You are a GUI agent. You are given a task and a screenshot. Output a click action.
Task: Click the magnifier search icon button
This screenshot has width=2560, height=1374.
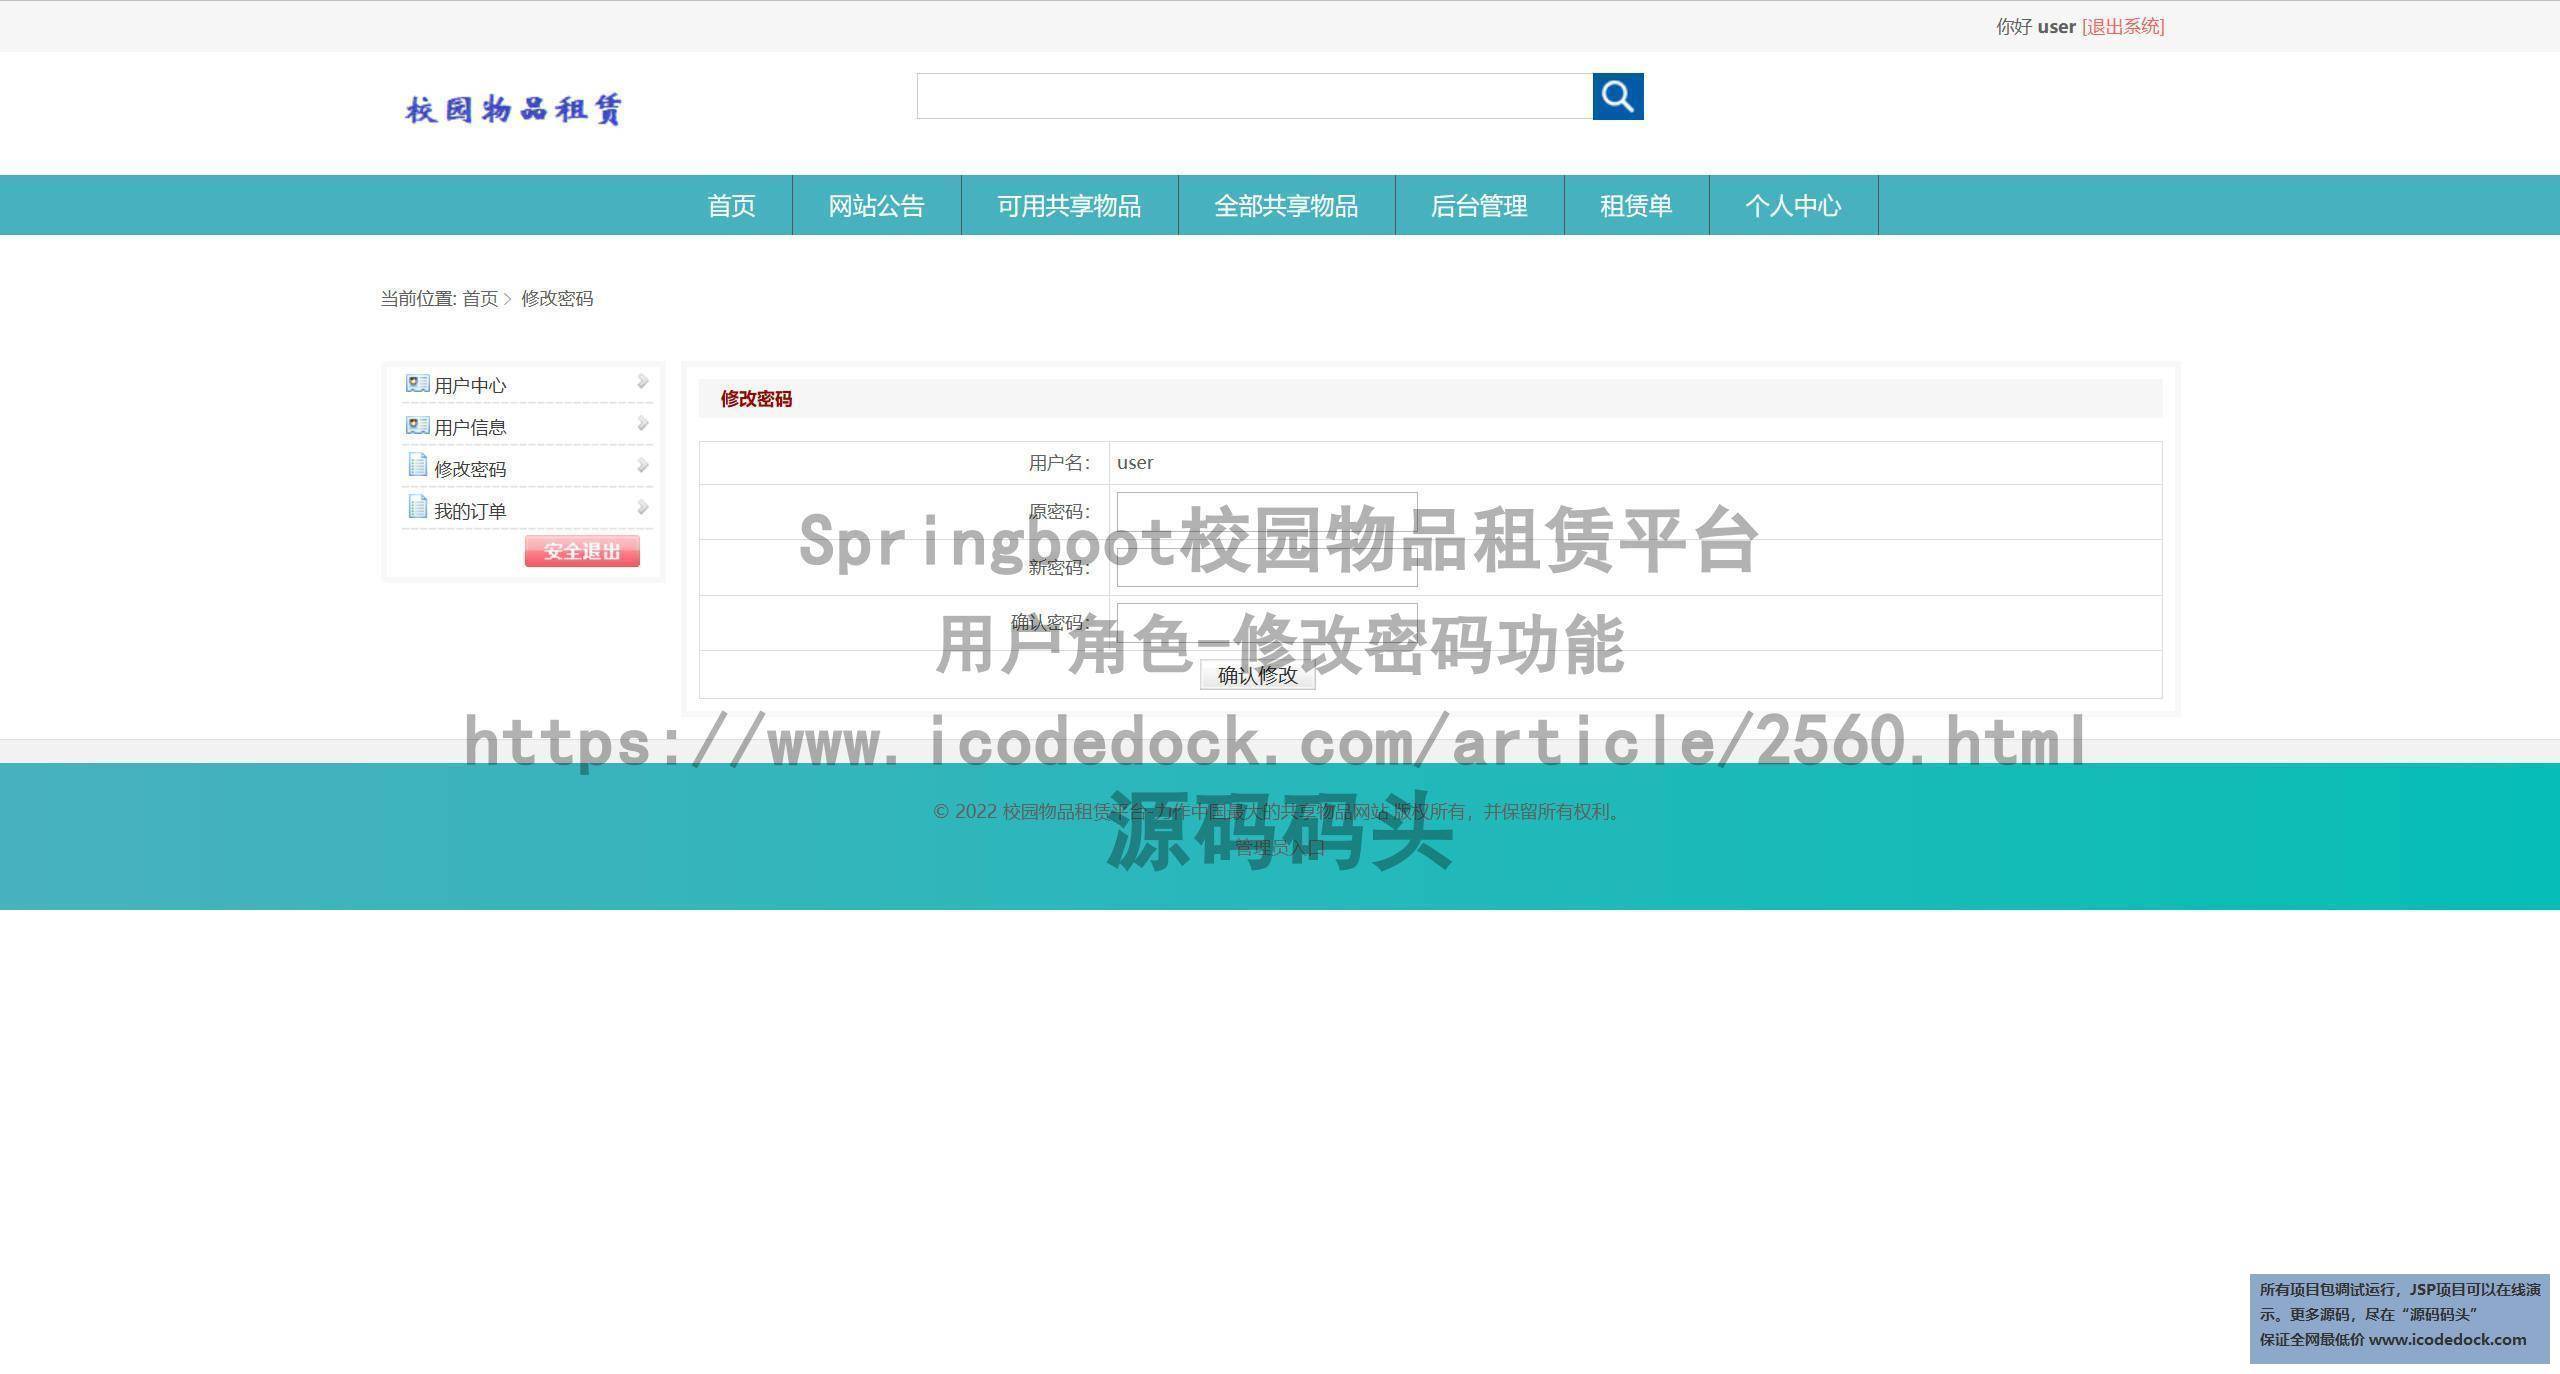click(x=1617, y=96)
